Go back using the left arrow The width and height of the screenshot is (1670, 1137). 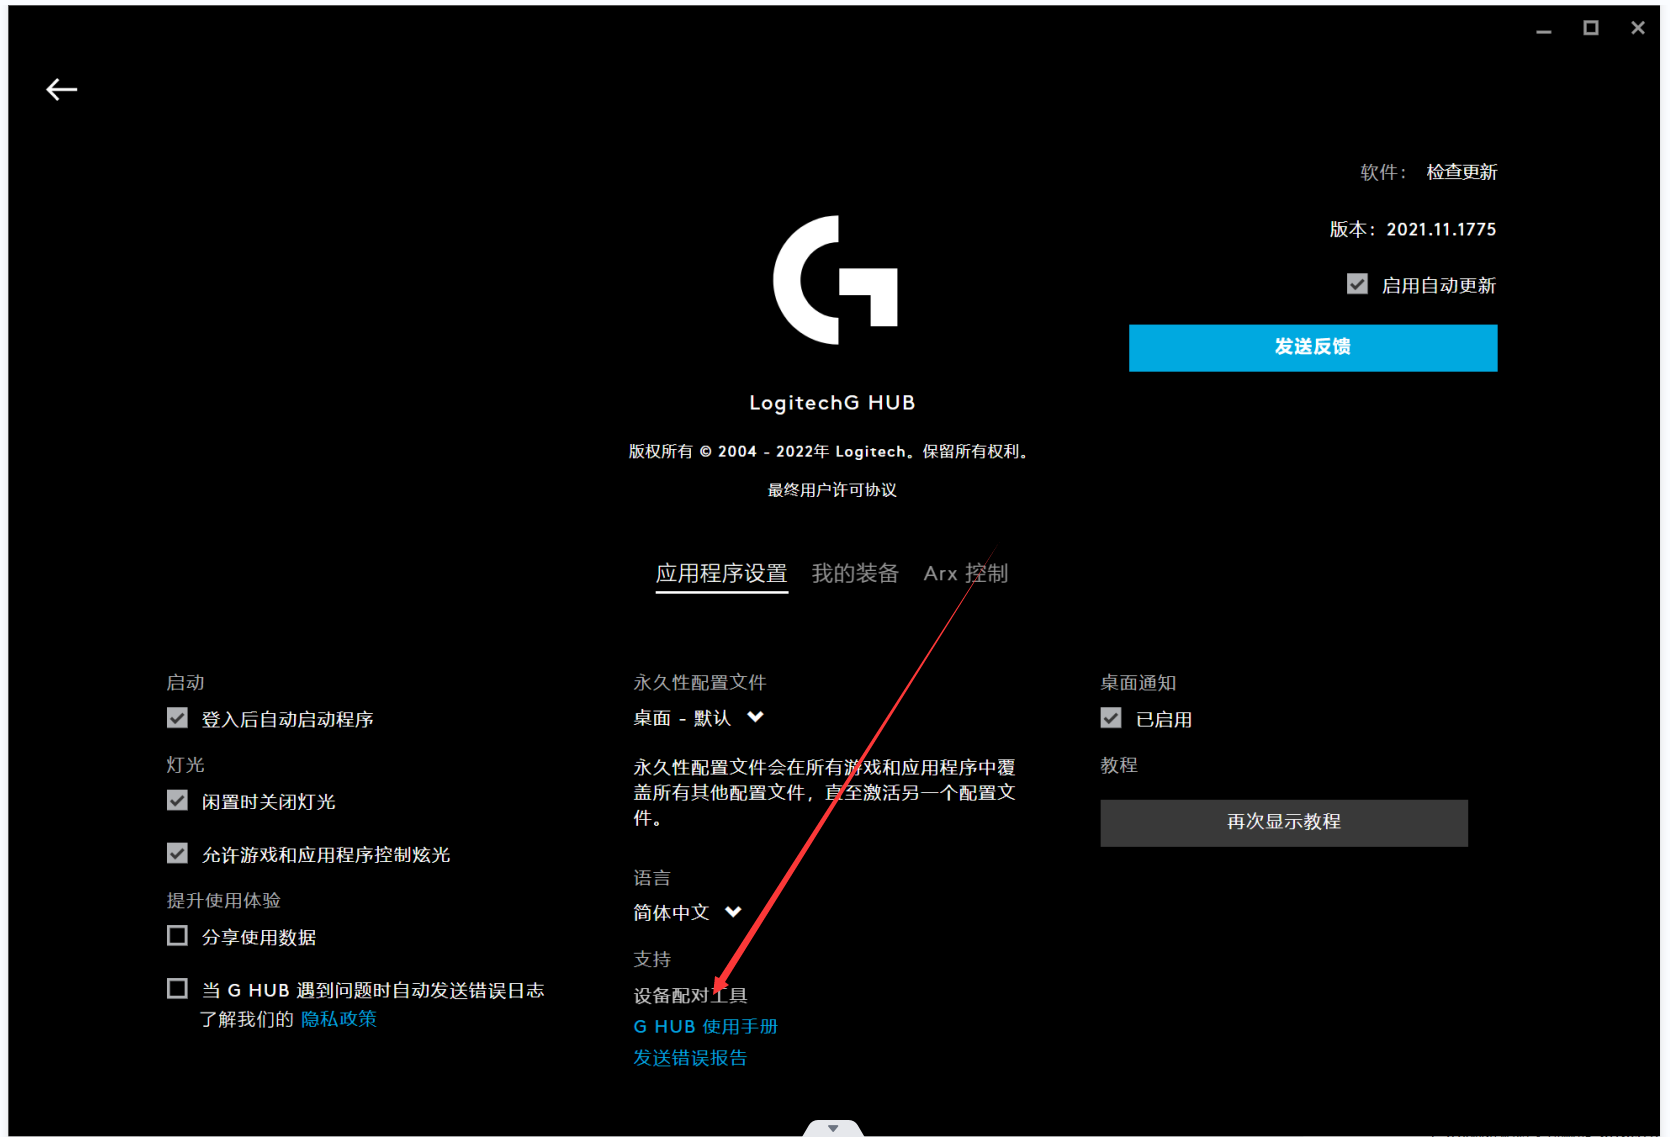[62, 90]
